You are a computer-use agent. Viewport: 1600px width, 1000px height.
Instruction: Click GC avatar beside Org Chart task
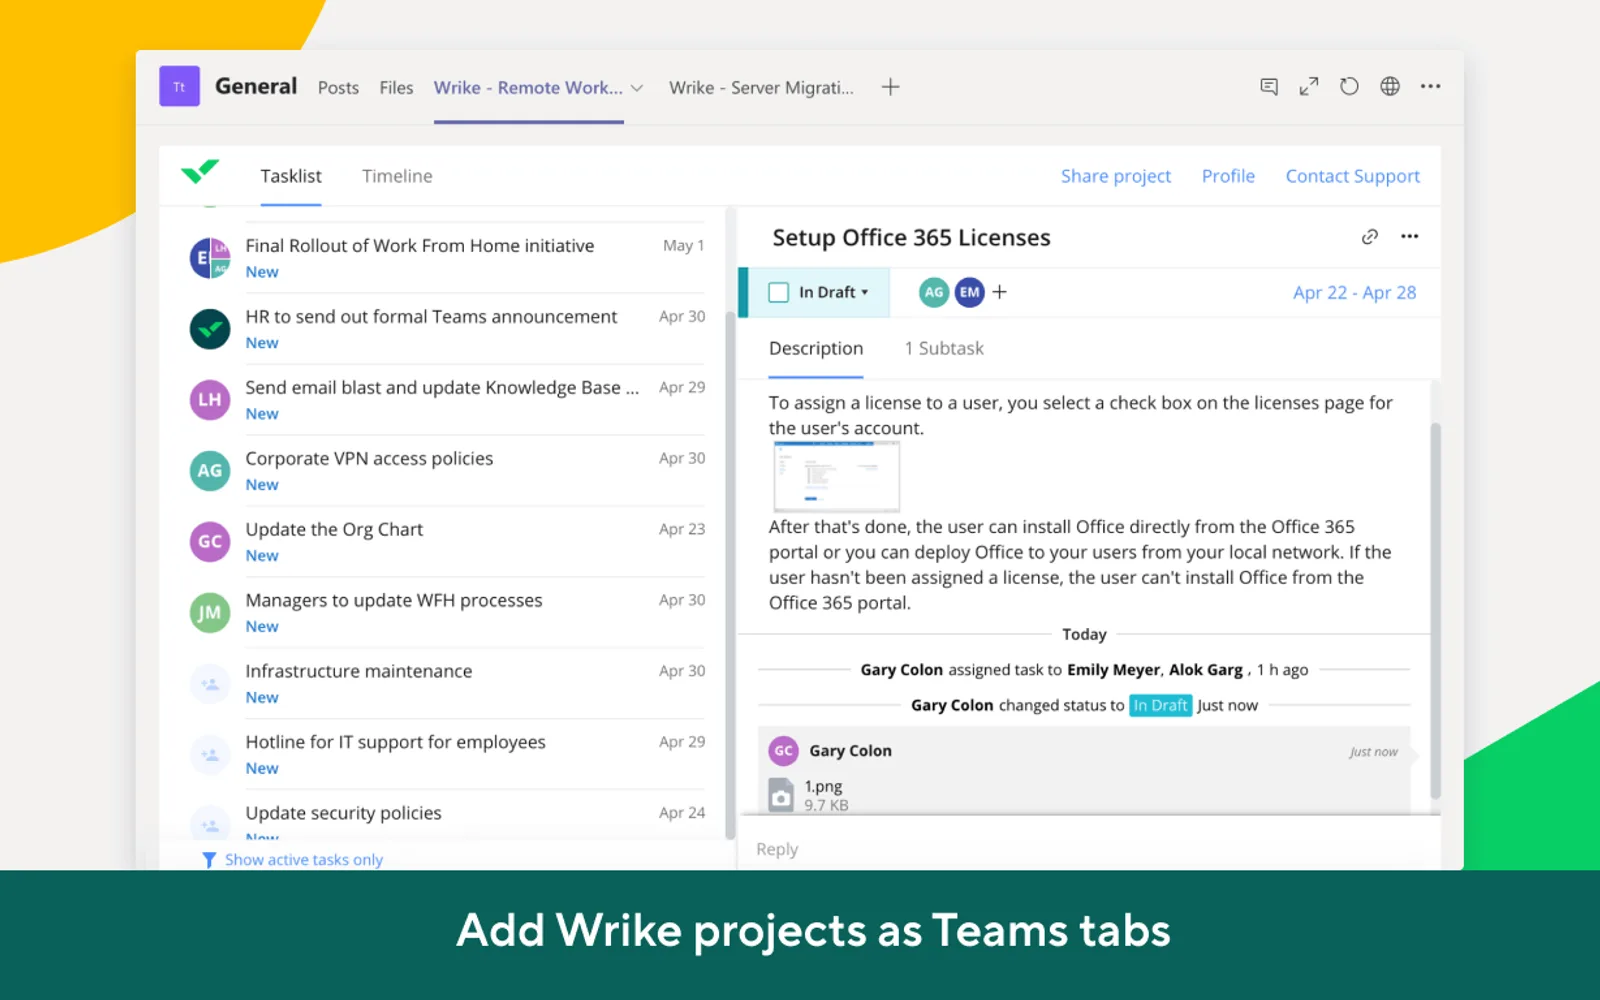[x=210, y=542]
